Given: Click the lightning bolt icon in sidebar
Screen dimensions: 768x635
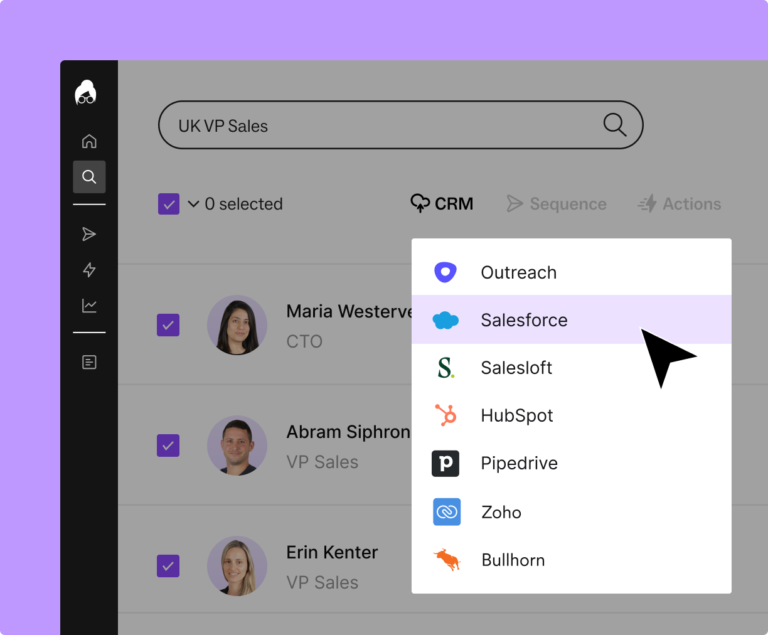Looking at the screenshot, I should pyautogui.click(x=89, y=270).
